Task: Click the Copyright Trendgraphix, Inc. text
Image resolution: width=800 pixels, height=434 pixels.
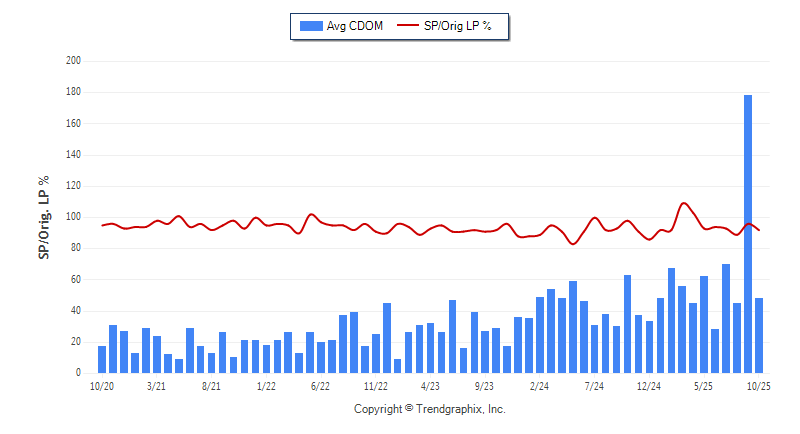Action: (430, 409)
